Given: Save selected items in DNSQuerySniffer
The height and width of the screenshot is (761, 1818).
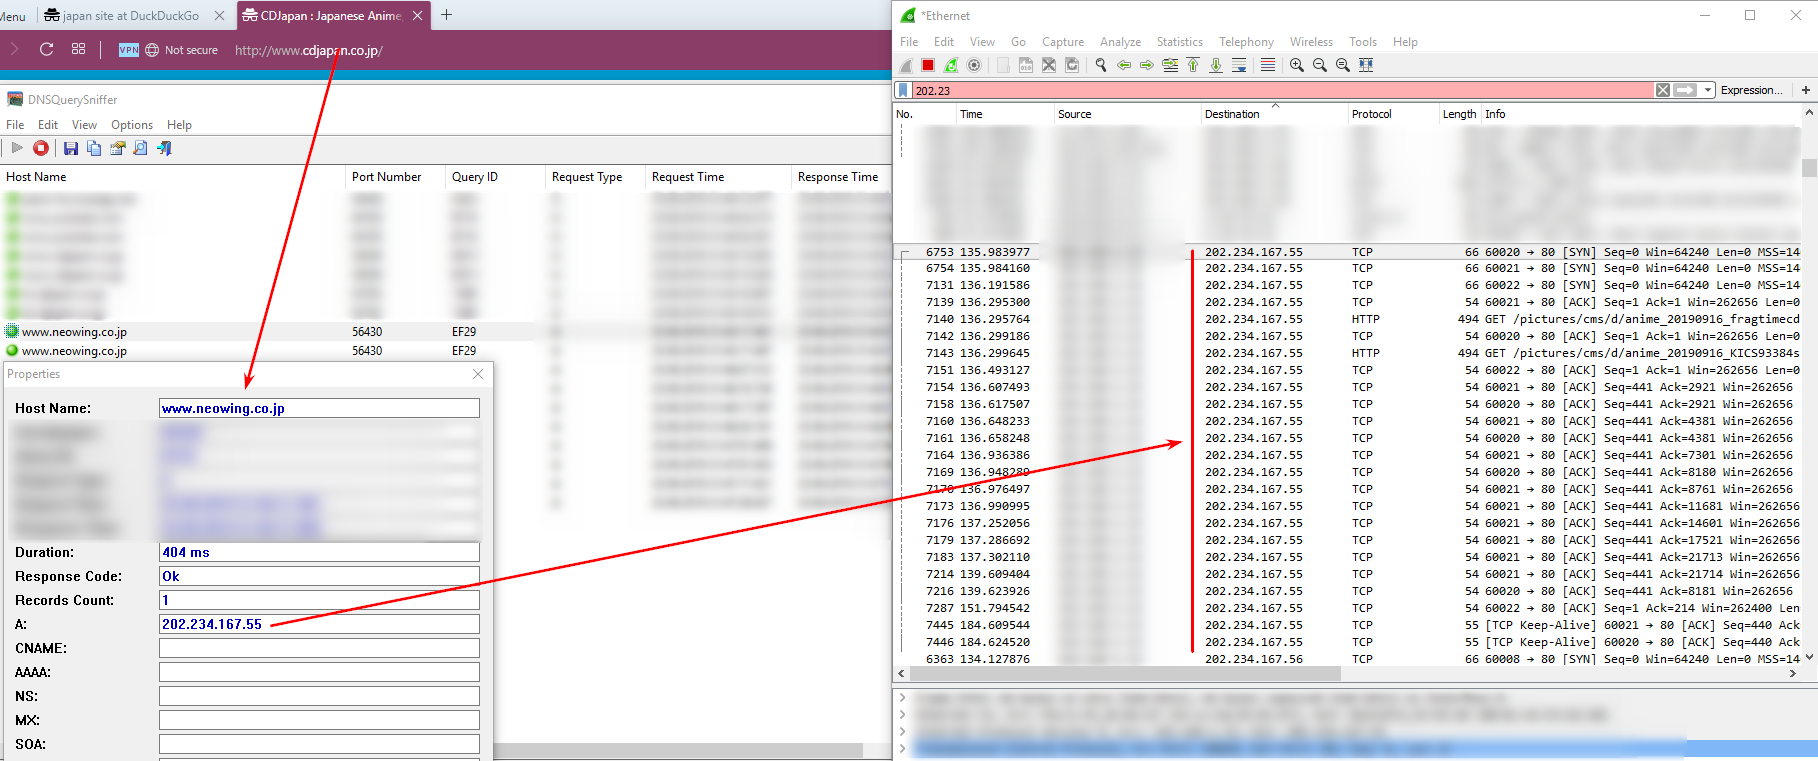Looking at the screenshot, I should (x=71, y=148).
